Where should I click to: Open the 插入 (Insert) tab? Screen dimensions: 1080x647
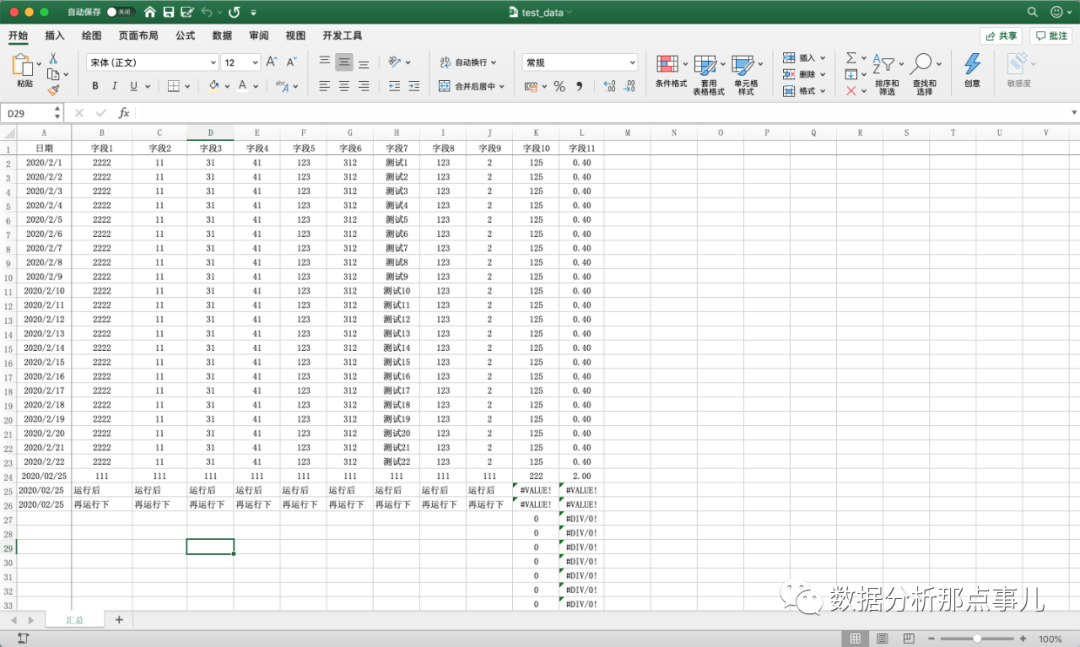54,36
